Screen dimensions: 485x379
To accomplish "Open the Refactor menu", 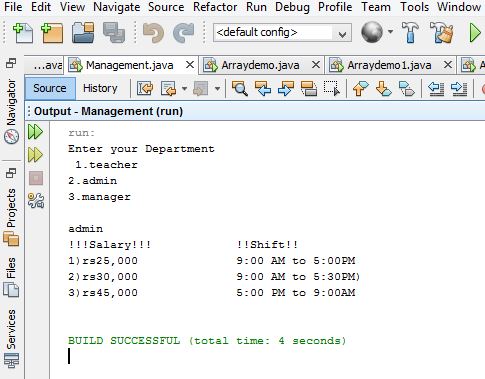I will click(x=215, y=7).
